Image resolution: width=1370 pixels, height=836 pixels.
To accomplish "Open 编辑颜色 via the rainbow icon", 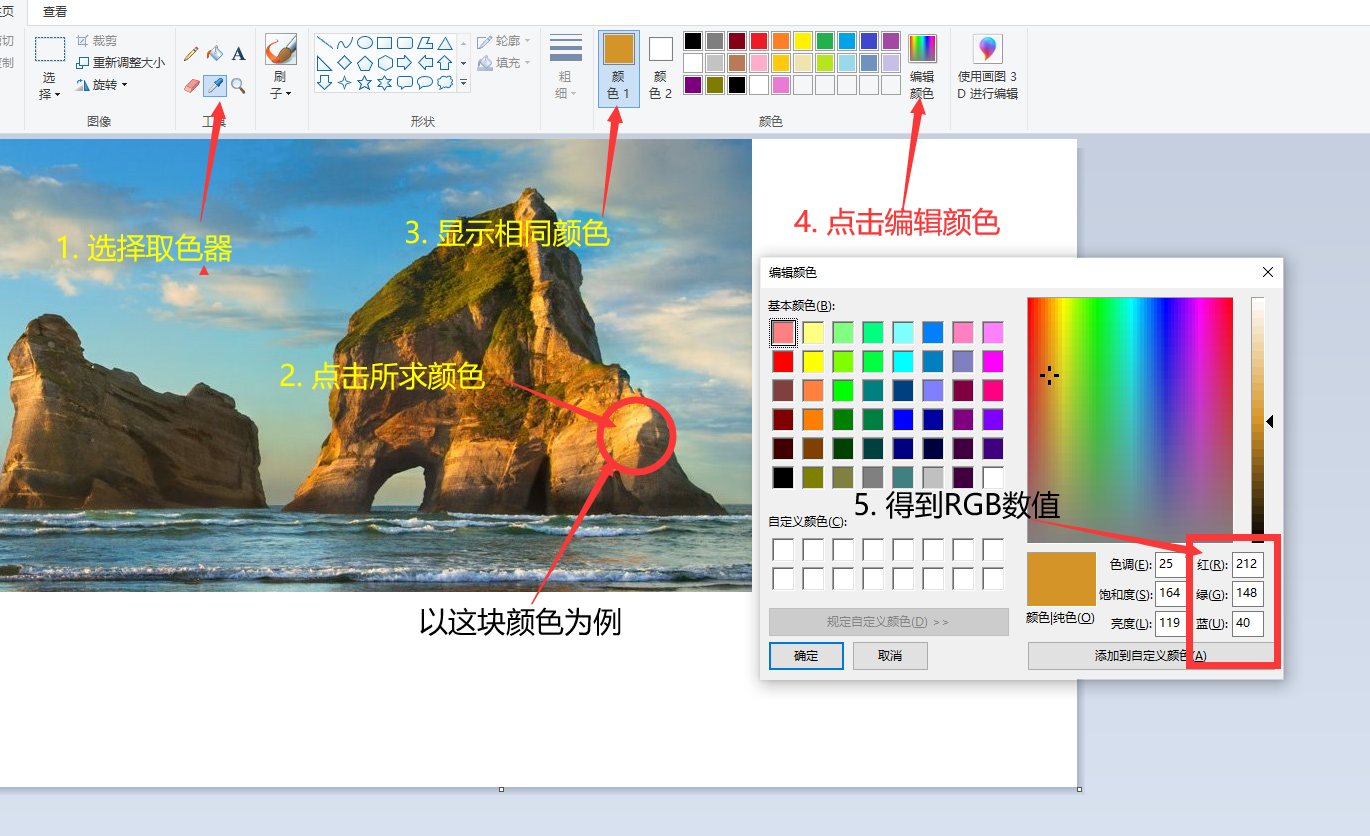I will tap(921, 47).
